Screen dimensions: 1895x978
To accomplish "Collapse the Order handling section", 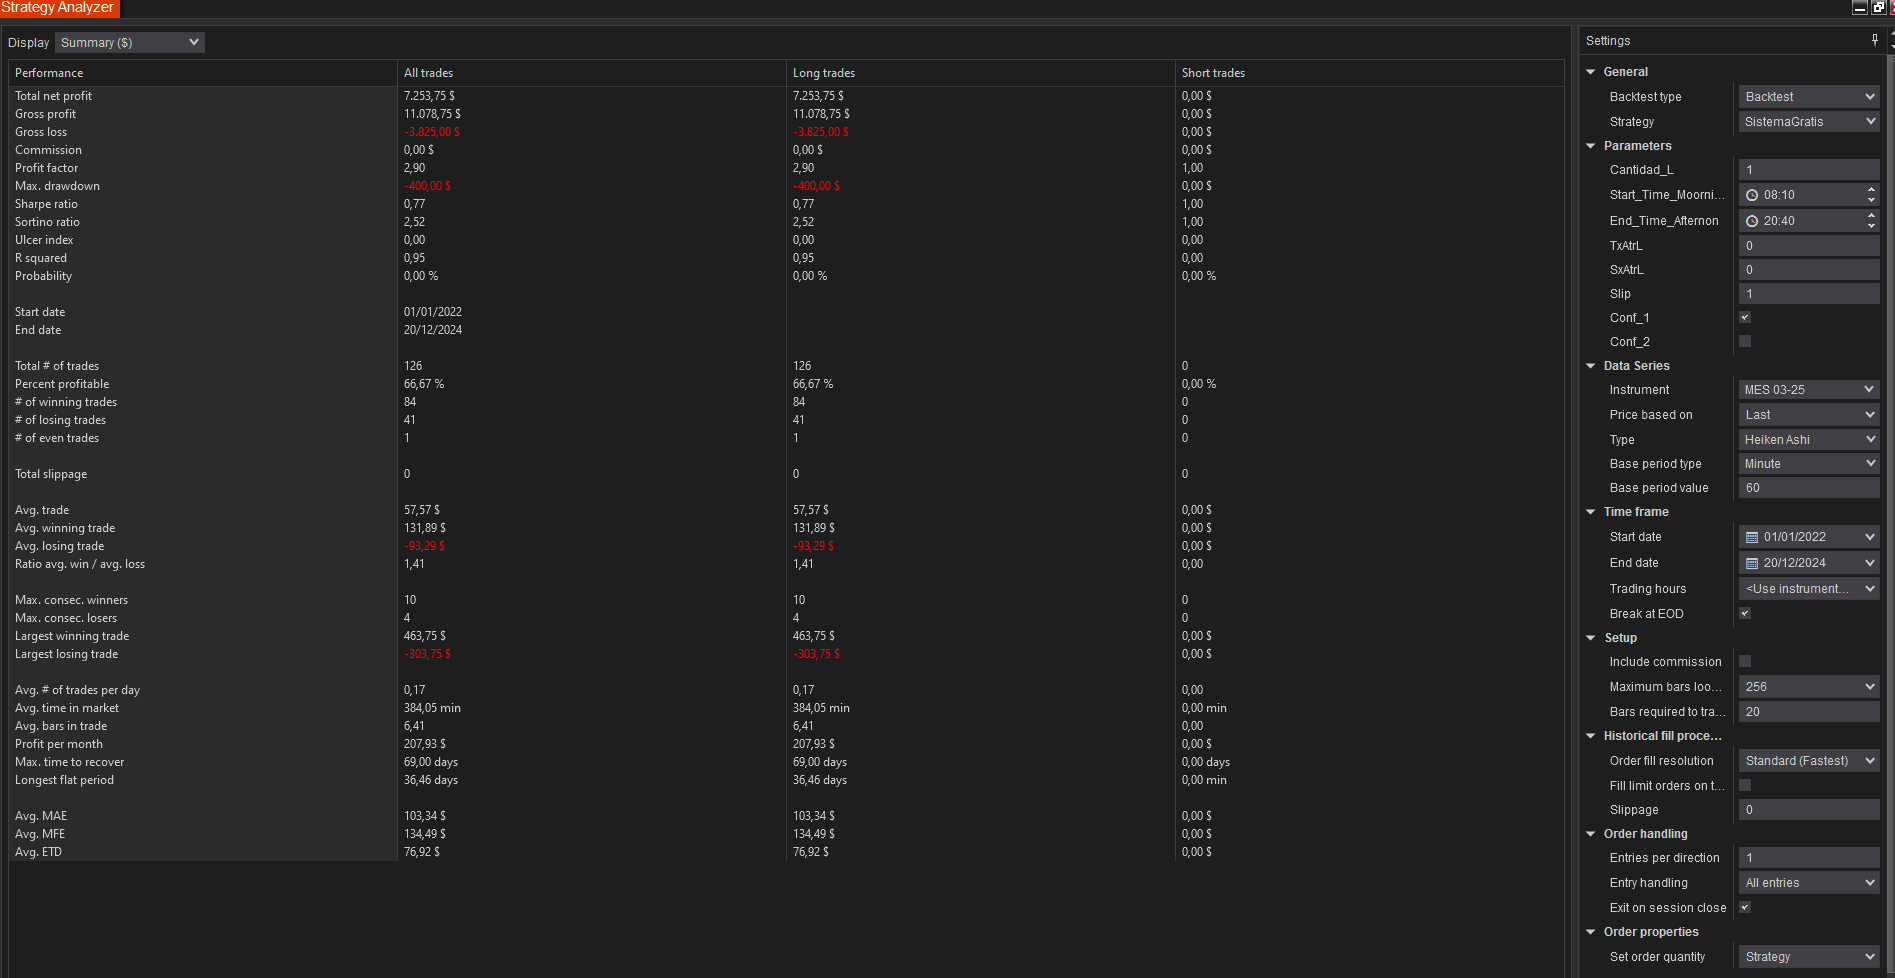I will 1591,833.
